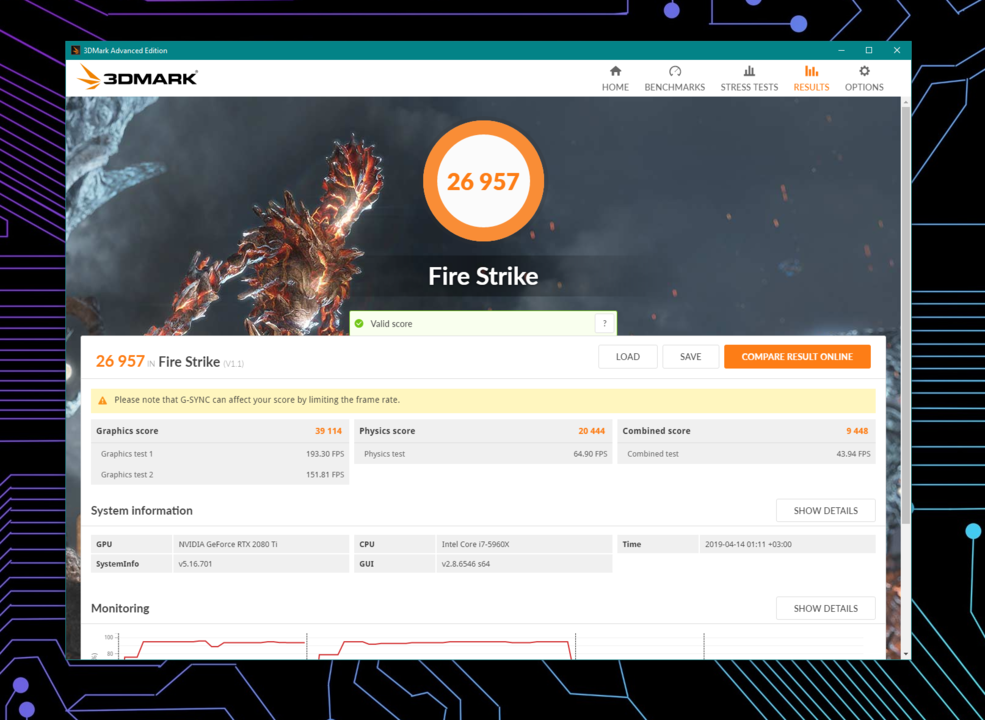Click the CPU value Intel Core i7-5960X
This screenshot has height=720, width=985.
[x=475, y=545]
